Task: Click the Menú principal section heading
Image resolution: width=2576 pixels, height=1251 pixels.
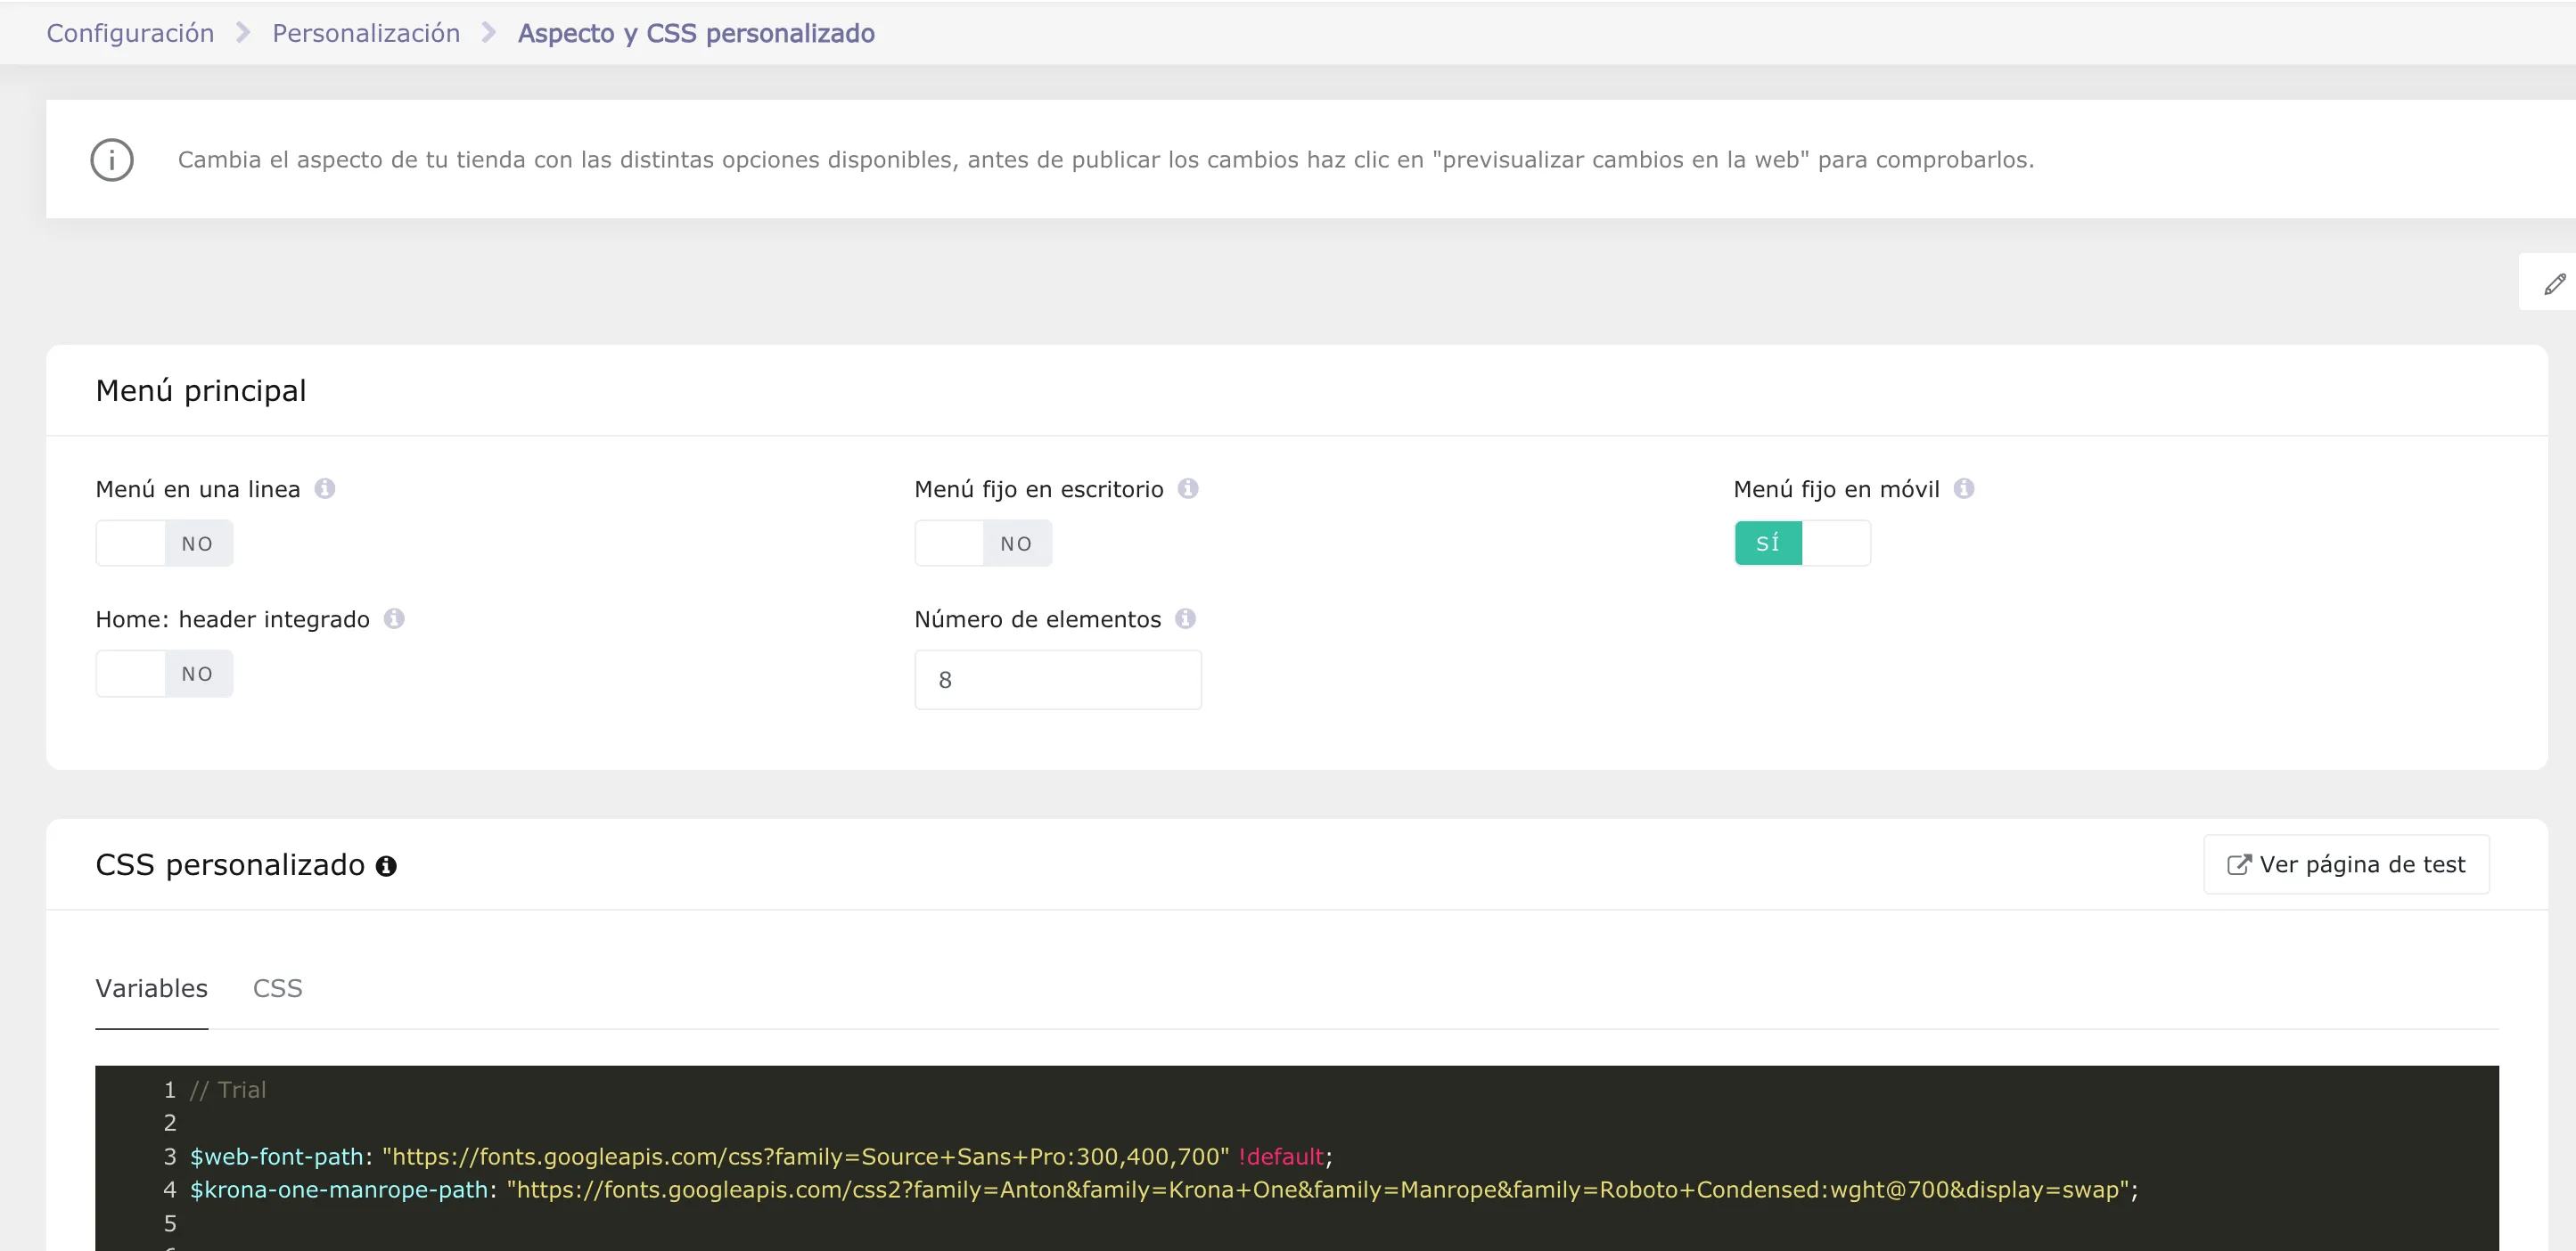Action: [x=201, y=390]
